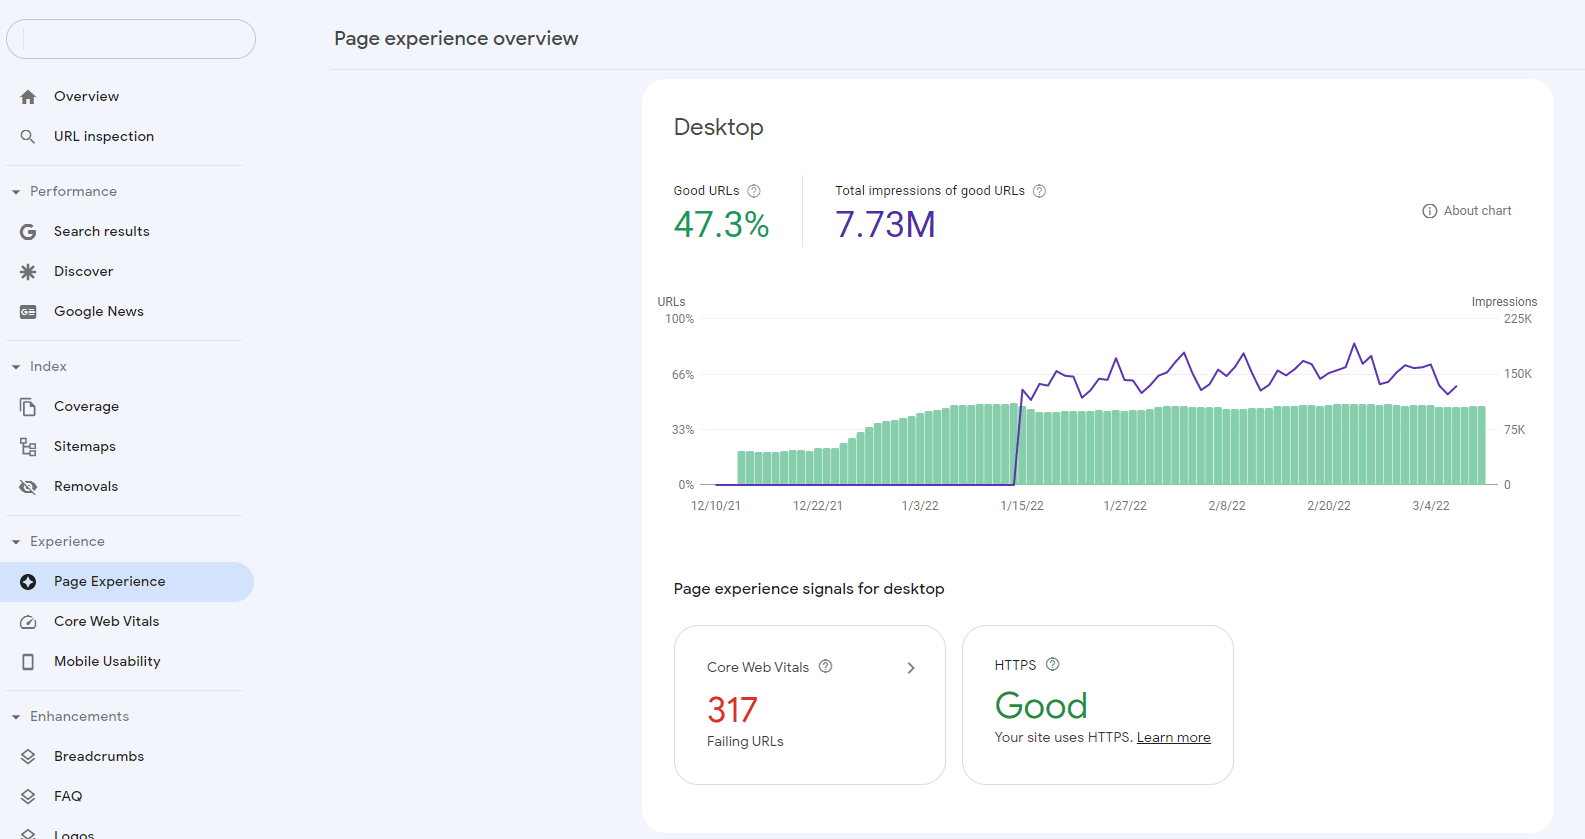Image resolution: width=1585 pixels, height=839 pixels.
Task: Click the Core Web Vitals gauge icon
Action: pyautogui.click(x=28, y=622)
